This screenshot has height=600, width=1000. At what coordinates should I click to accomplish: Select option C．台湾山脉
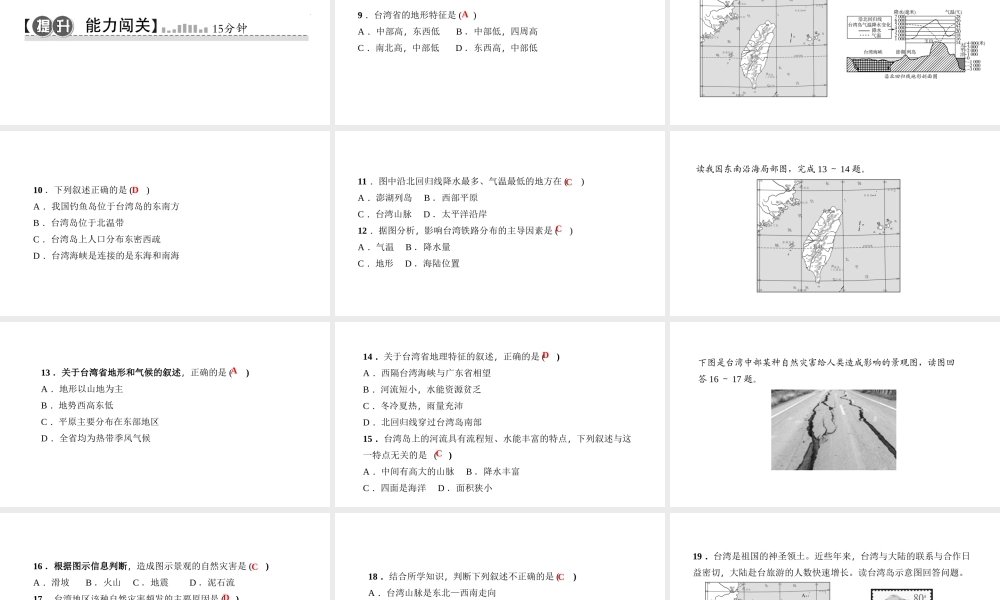point(385,214)
